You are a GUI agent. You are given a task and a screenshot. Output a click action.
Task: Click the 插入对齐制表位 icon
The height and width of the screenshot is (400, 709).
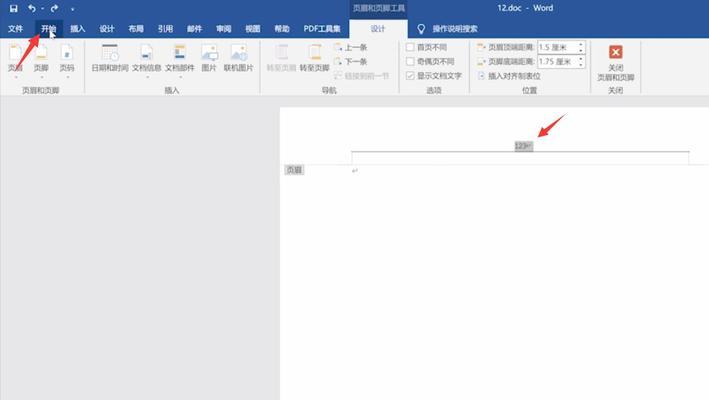point(481,76)
